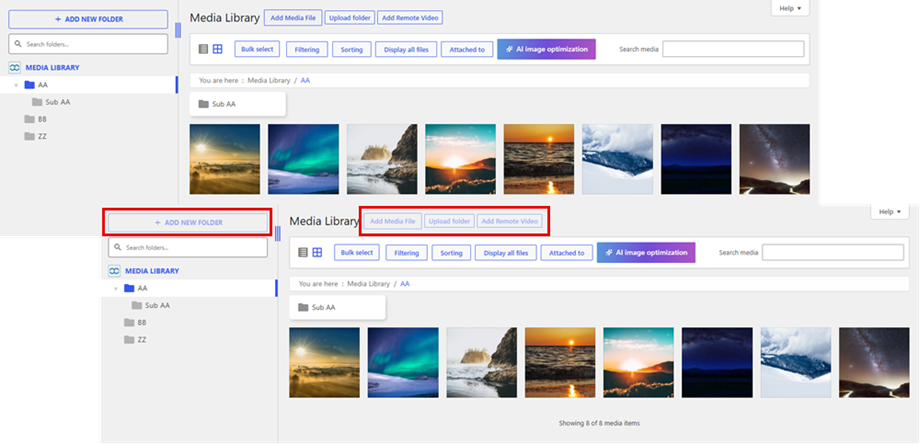The width and height of the screenshot is (920, 444).
Task: Click AA breadcrumb link in bottom screenshot
Action: [405, 284]
